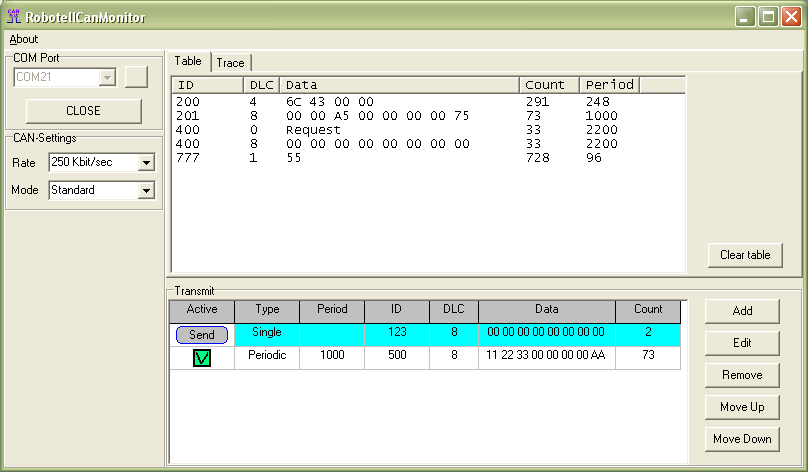Screen dimensions: 808x472
Task: Remove the selected transmit message
Action: click(742, 375)
